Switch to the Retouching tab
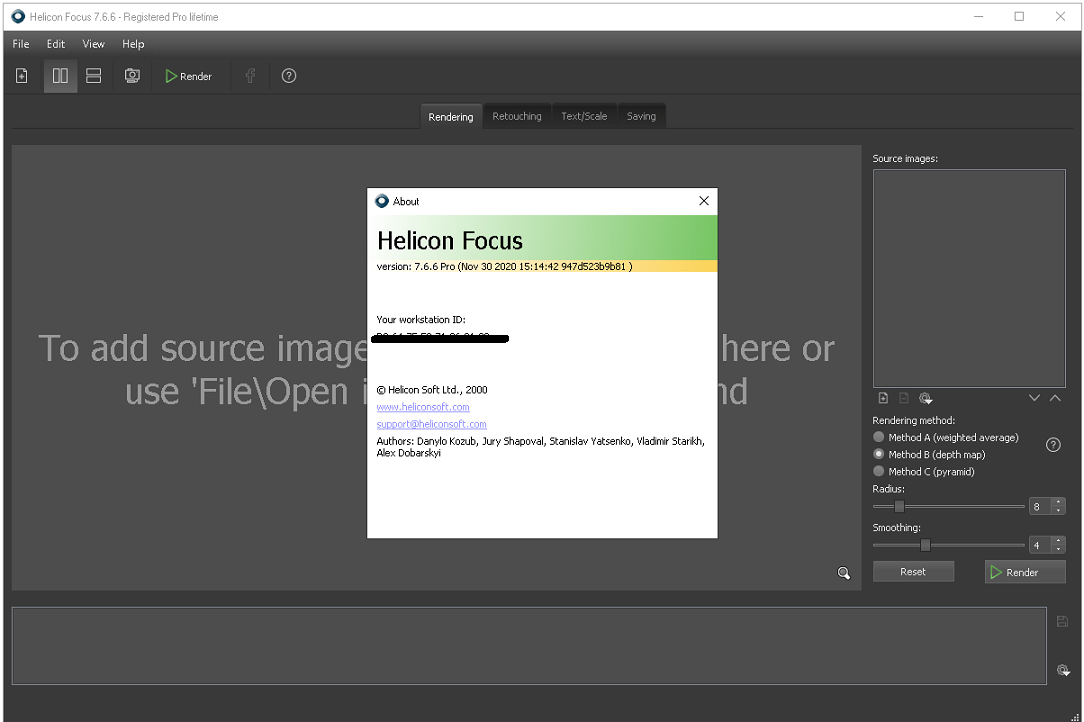The width and height of the screenshot is (1084, 722). 516,116
